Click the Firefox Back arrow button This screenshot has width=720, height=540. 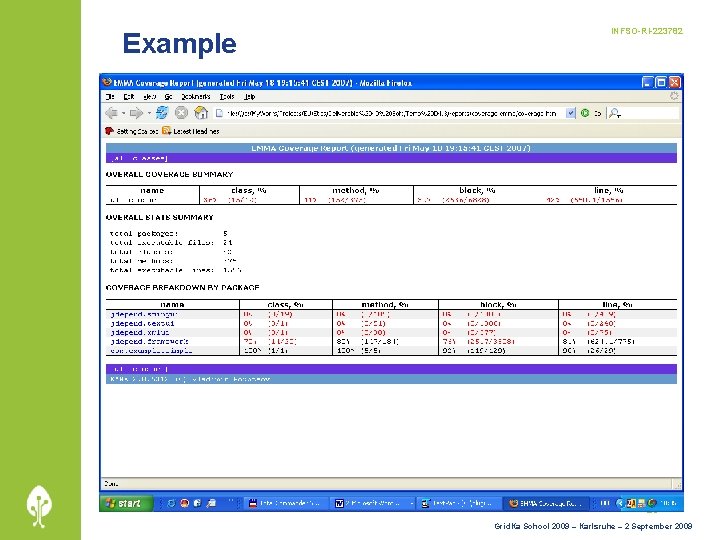111,112
